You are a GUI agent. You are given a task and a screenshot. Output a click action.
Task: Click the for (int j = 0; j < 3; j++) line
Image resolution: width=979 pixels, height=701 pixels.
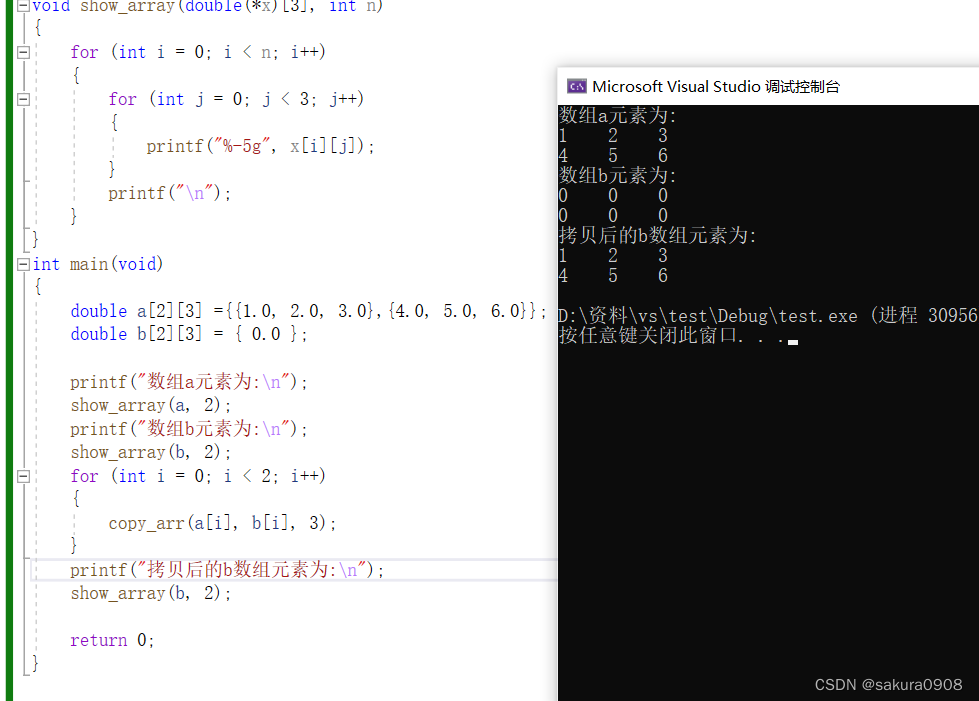click(x=236, y=99)
